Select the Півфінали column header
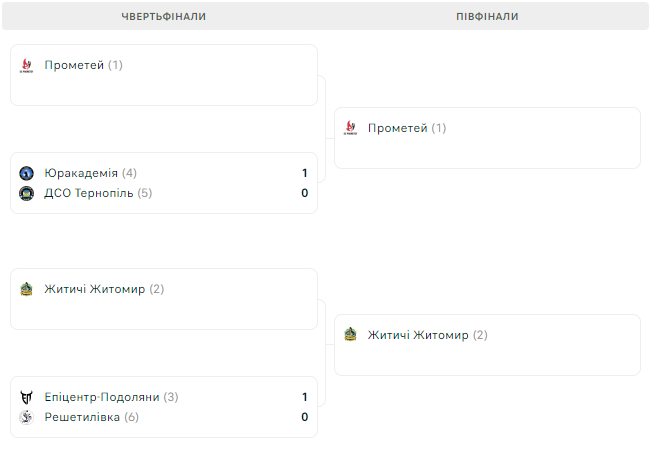Screen dimensions: 656x451 coord(487,17)
